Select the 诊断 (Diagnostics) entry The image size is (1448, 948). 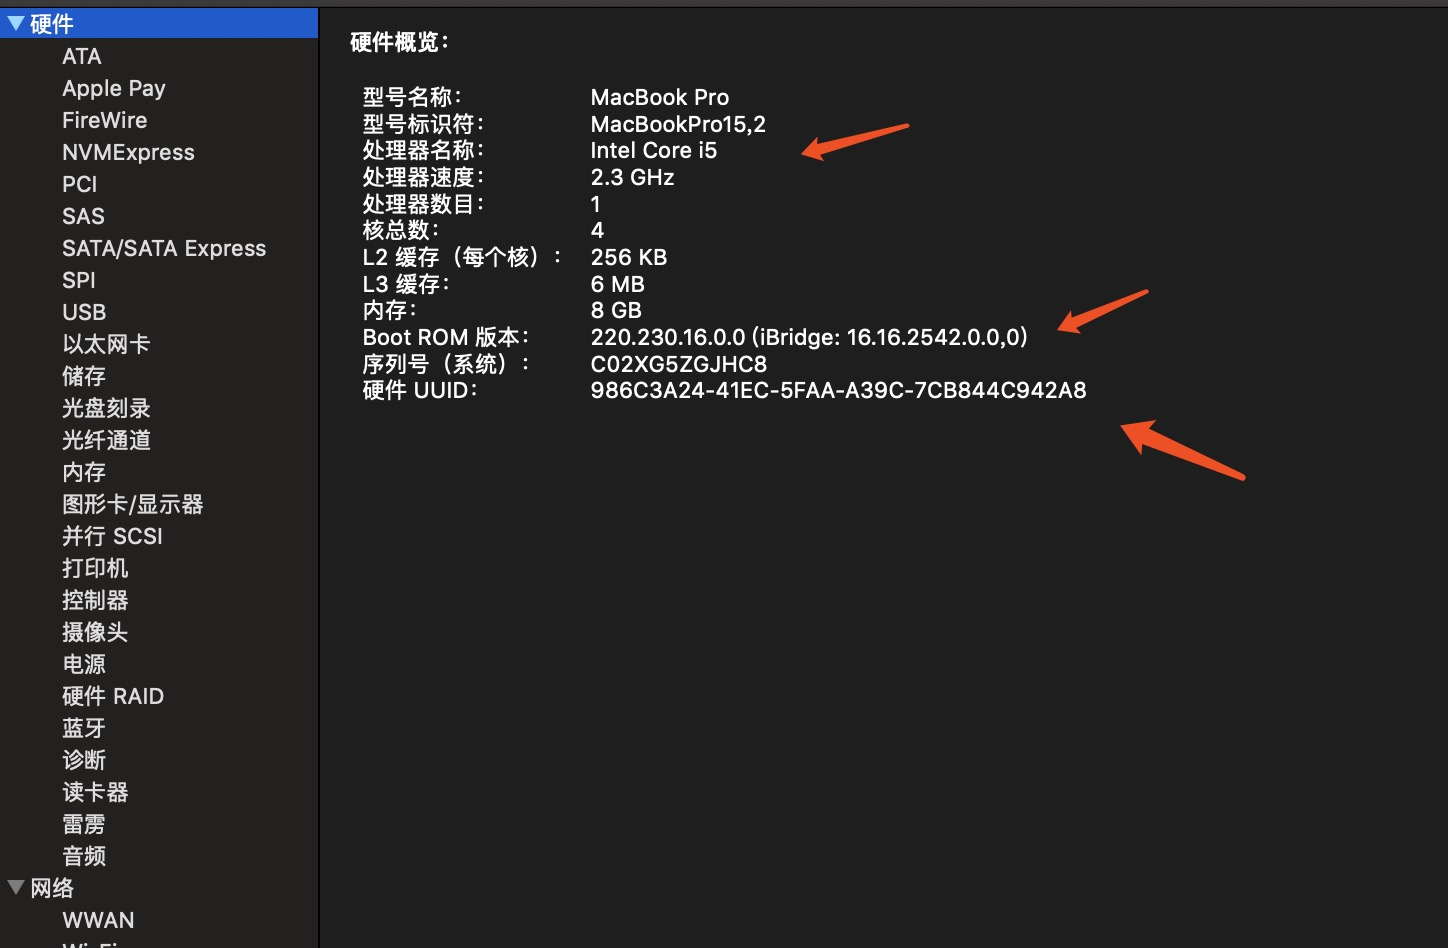pos(84,760)
